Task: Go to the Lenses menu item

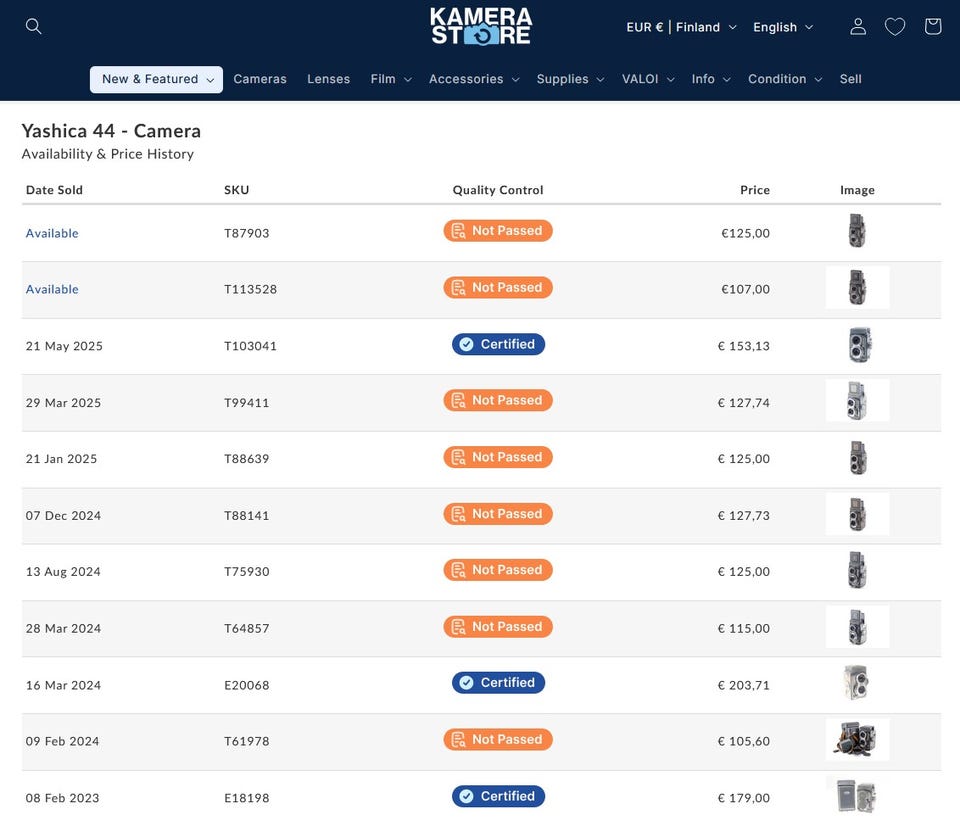Action: (x=329, y=79)
